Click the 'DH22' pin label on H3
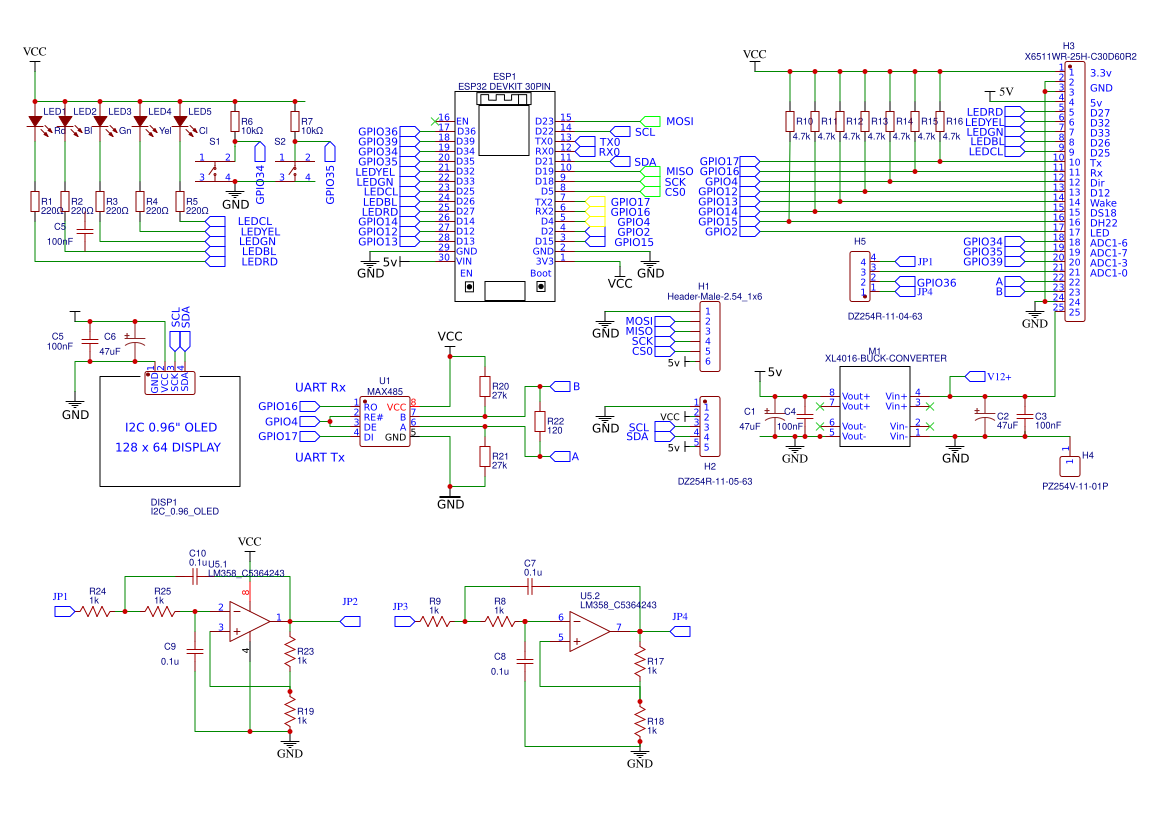The width and height of the screenshot is (1169, 827). [x=1103, y=223]
